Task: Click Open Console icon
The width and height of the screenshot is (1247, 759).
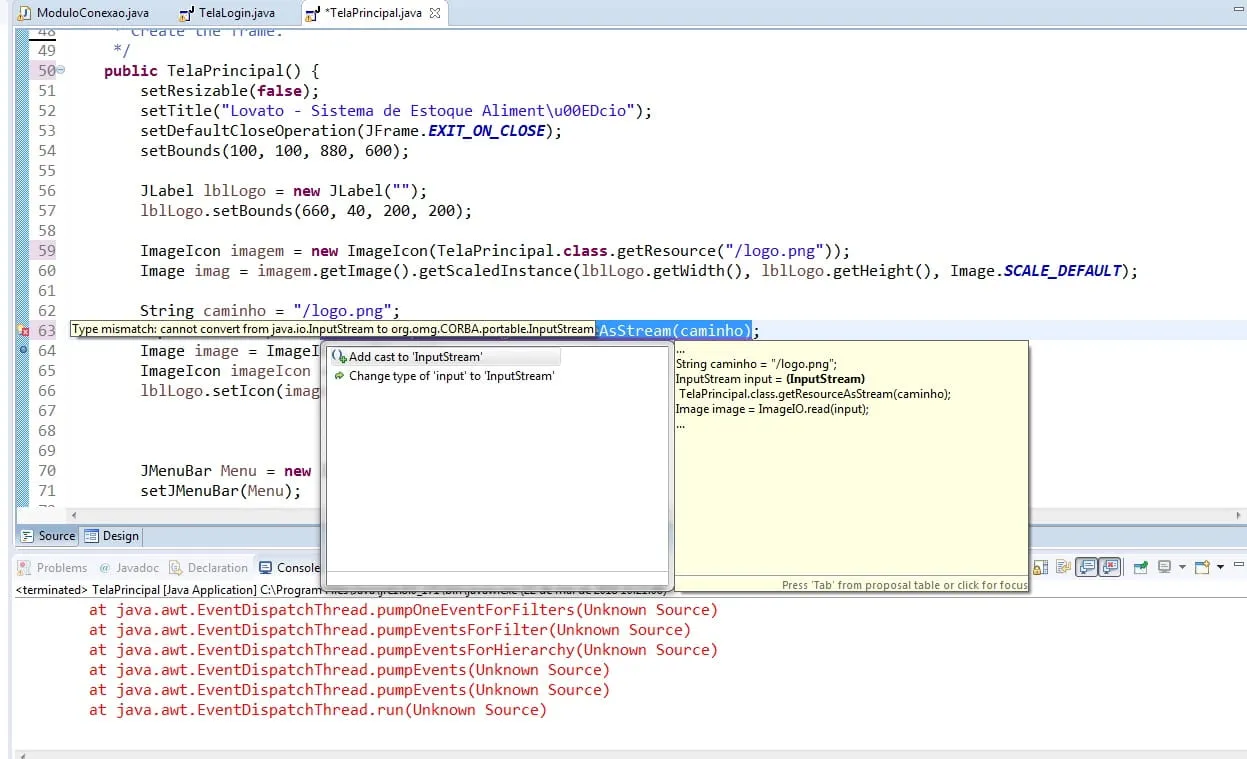Action: click(x=1202, y=567)
